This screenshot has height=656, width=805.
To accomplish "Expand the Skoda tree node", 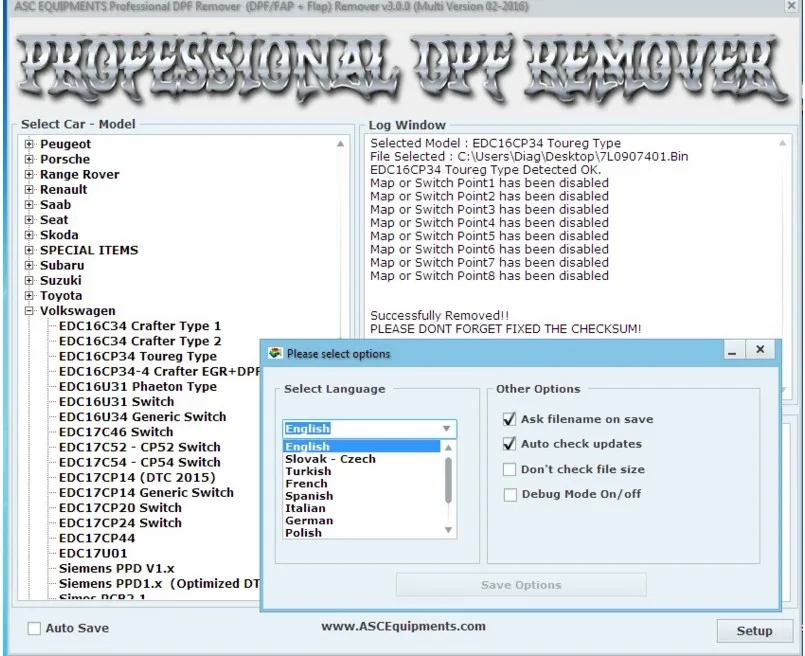I will (x=29, y=235).
